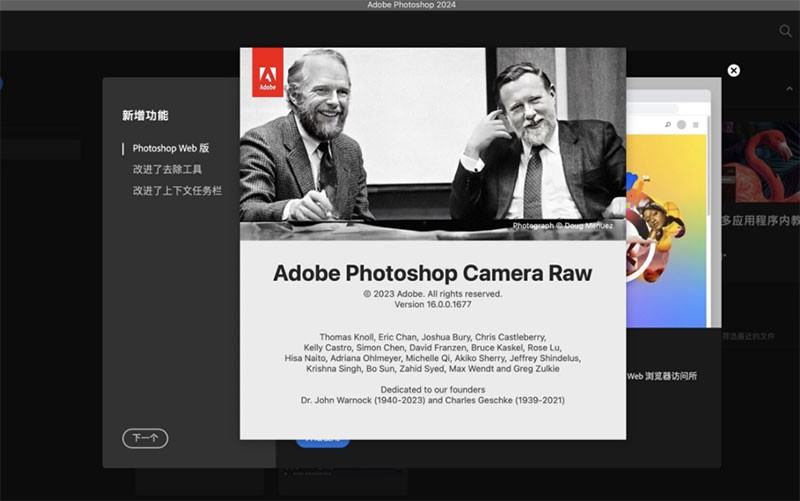
Task: Select the Photoshop Web 版 item
Action: click(170, 148)
